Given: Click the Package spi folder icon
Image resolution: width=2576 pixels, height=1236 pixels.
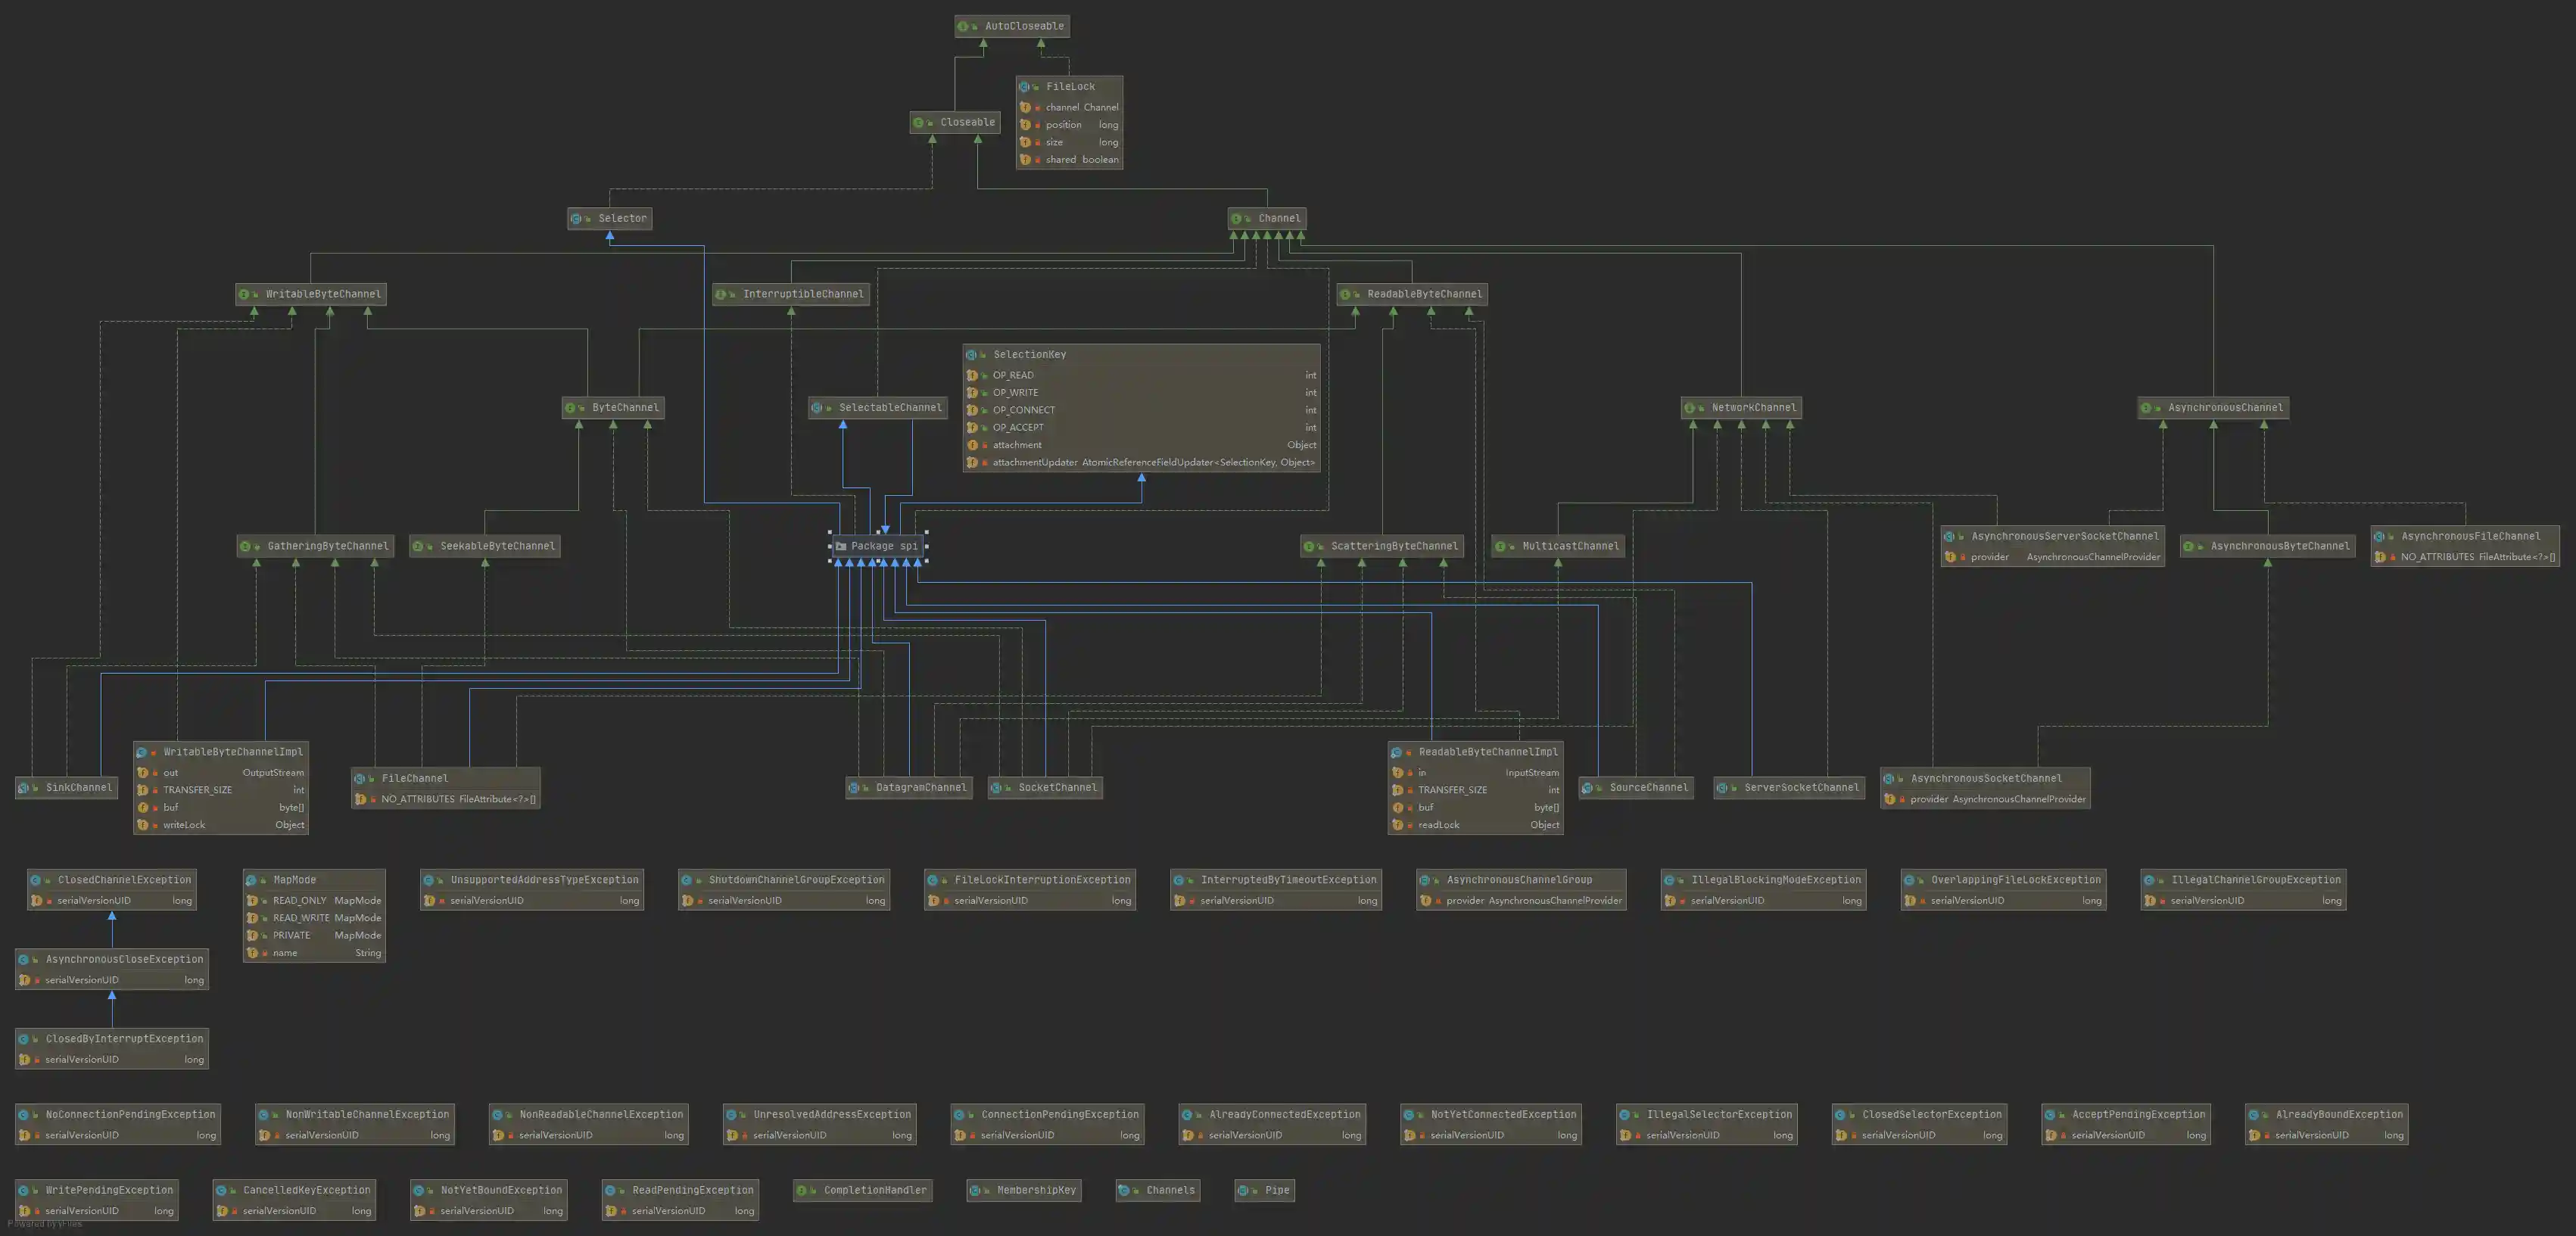Looking at the screenshot, I should (841, 546).
